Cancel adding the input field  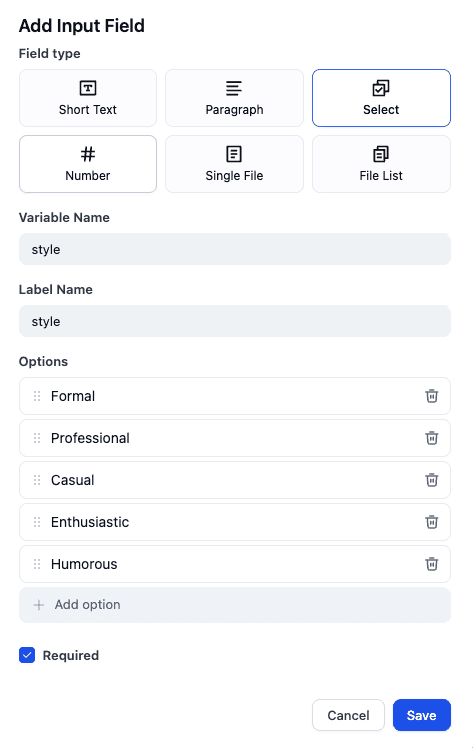[348, 715]
